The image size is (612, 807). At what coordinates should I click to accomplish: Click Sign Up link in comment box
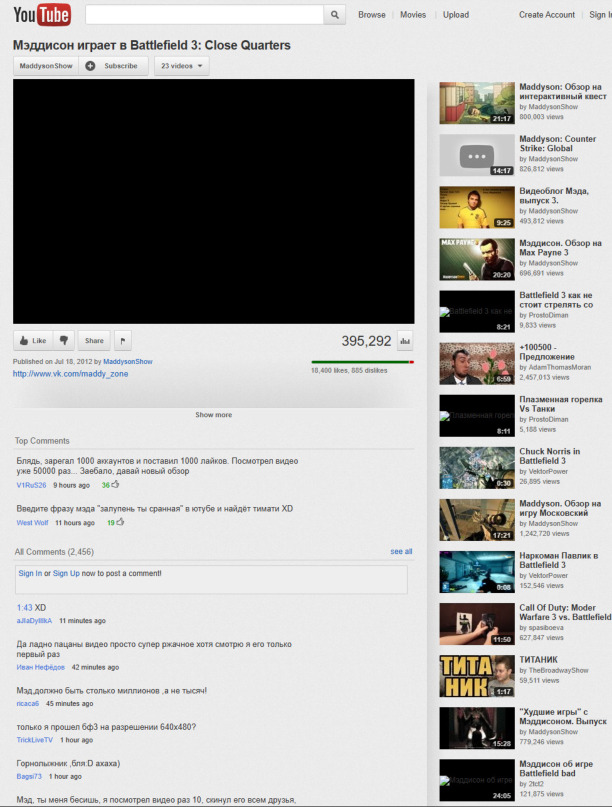[x=66, y=573]
